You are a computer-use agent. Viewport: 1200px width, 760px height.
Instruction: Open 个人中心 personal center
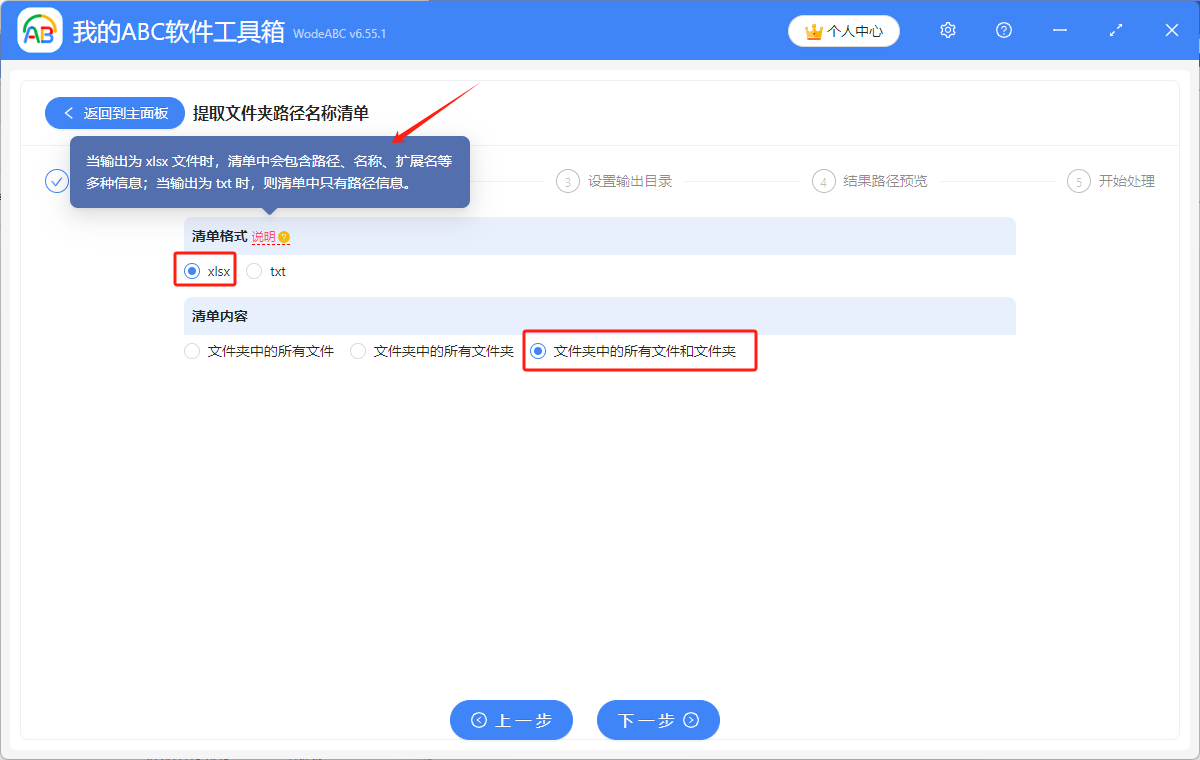coord(843,31)
